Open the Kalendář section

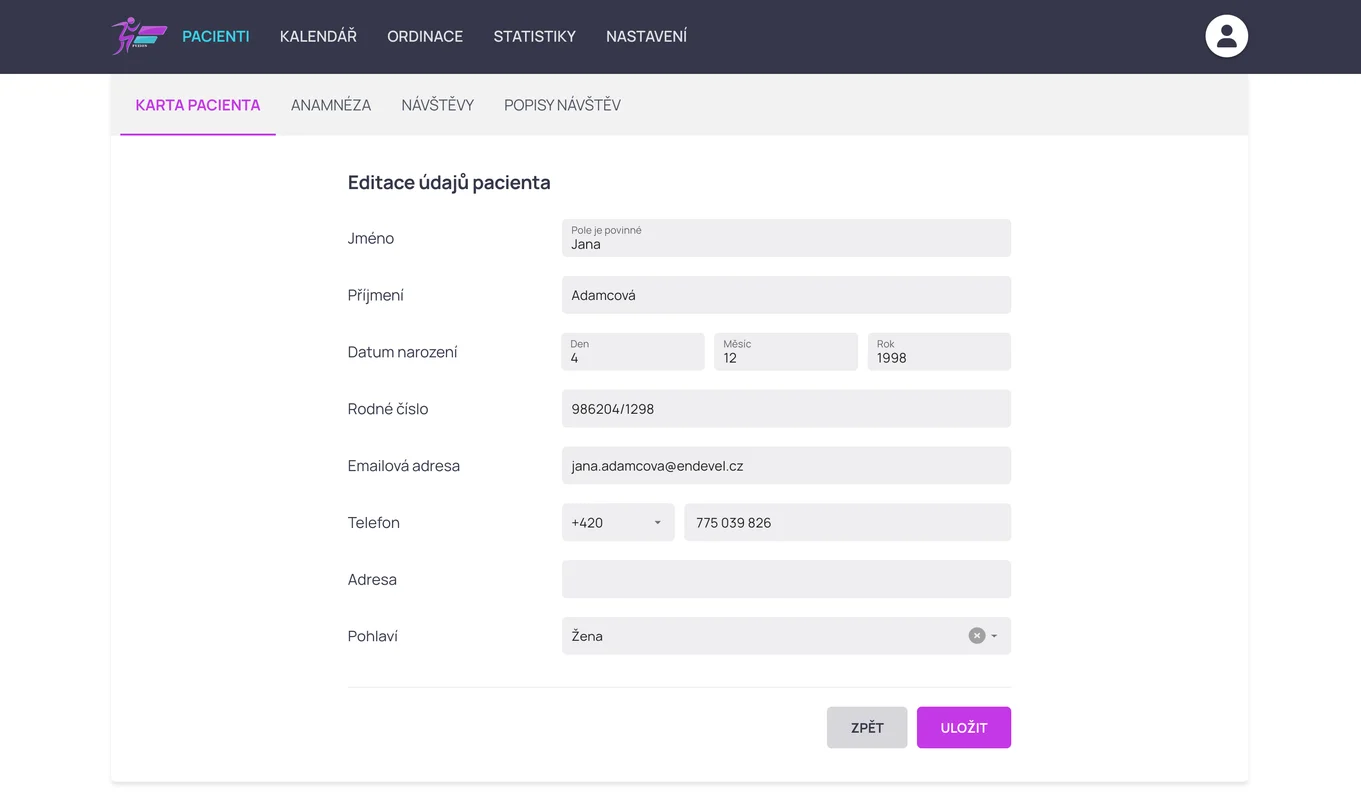pyautogui.click(x=318, y=36)
